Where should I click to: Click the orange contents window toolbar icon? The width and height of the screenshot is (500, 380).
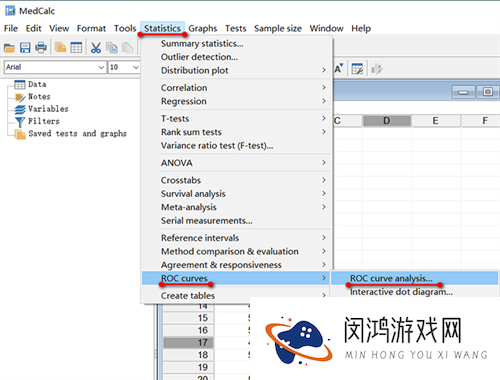click(x=60, y=48)
